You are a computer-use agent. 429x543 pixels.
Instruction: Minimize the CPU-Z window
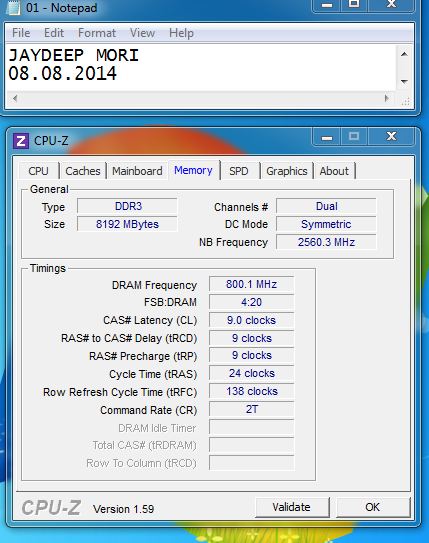tap(327, 137)
